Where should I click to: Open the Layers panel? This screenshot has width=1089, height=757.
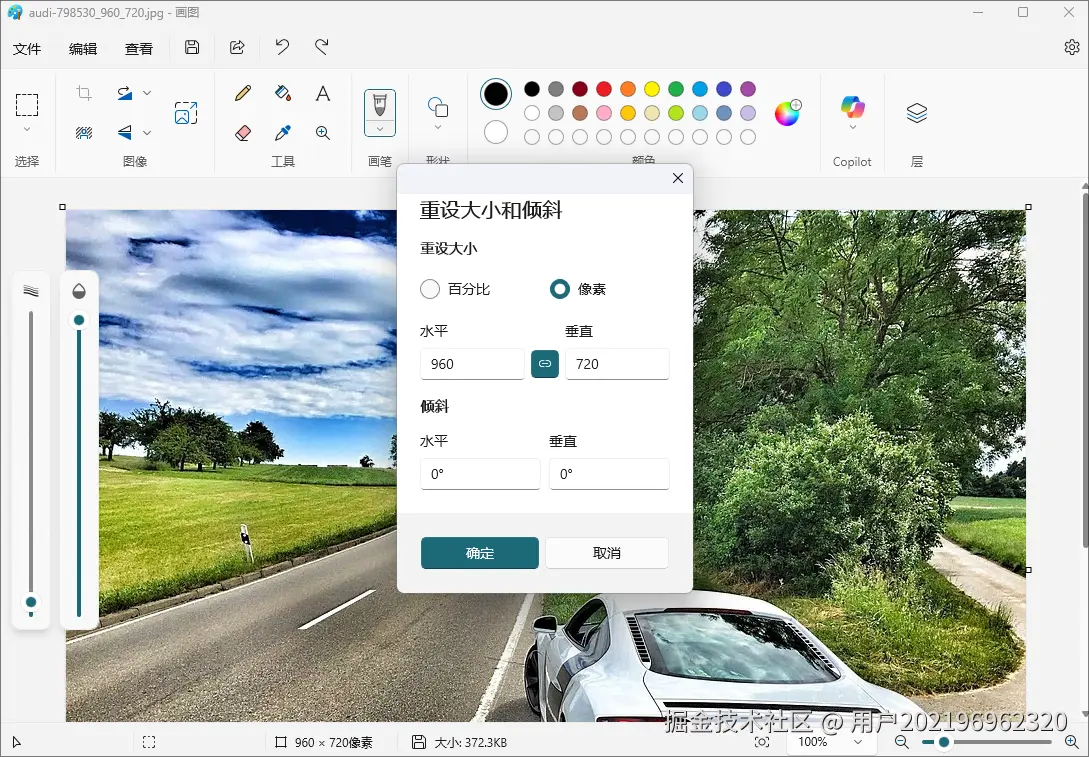(917, 113)
